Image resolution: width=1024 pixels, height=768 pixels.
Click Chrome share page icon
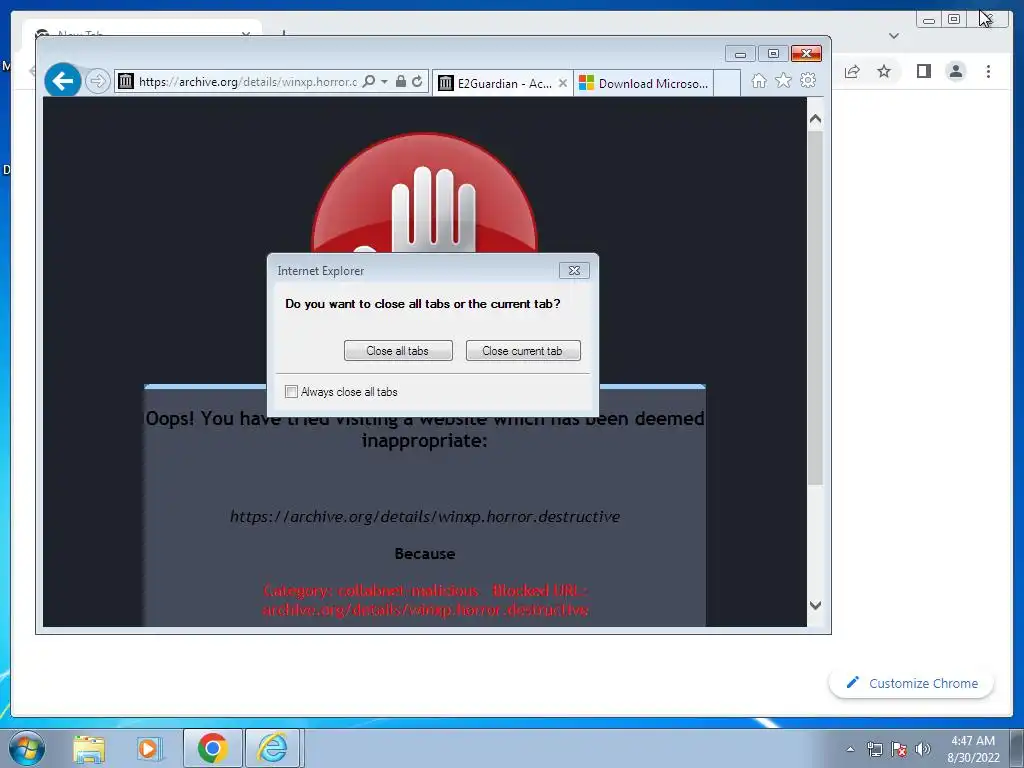pos(852,72)
